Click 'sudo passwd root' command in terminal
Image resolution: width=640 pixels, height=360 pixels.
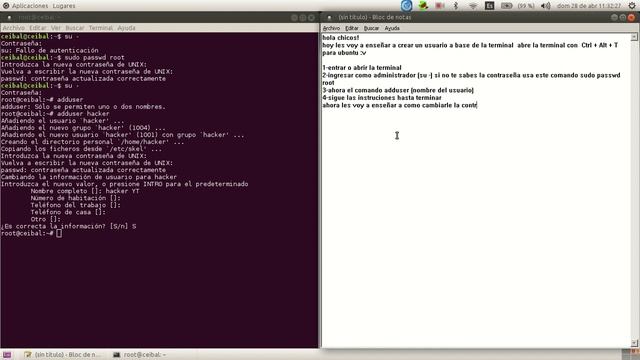click(x=94, y=58)
